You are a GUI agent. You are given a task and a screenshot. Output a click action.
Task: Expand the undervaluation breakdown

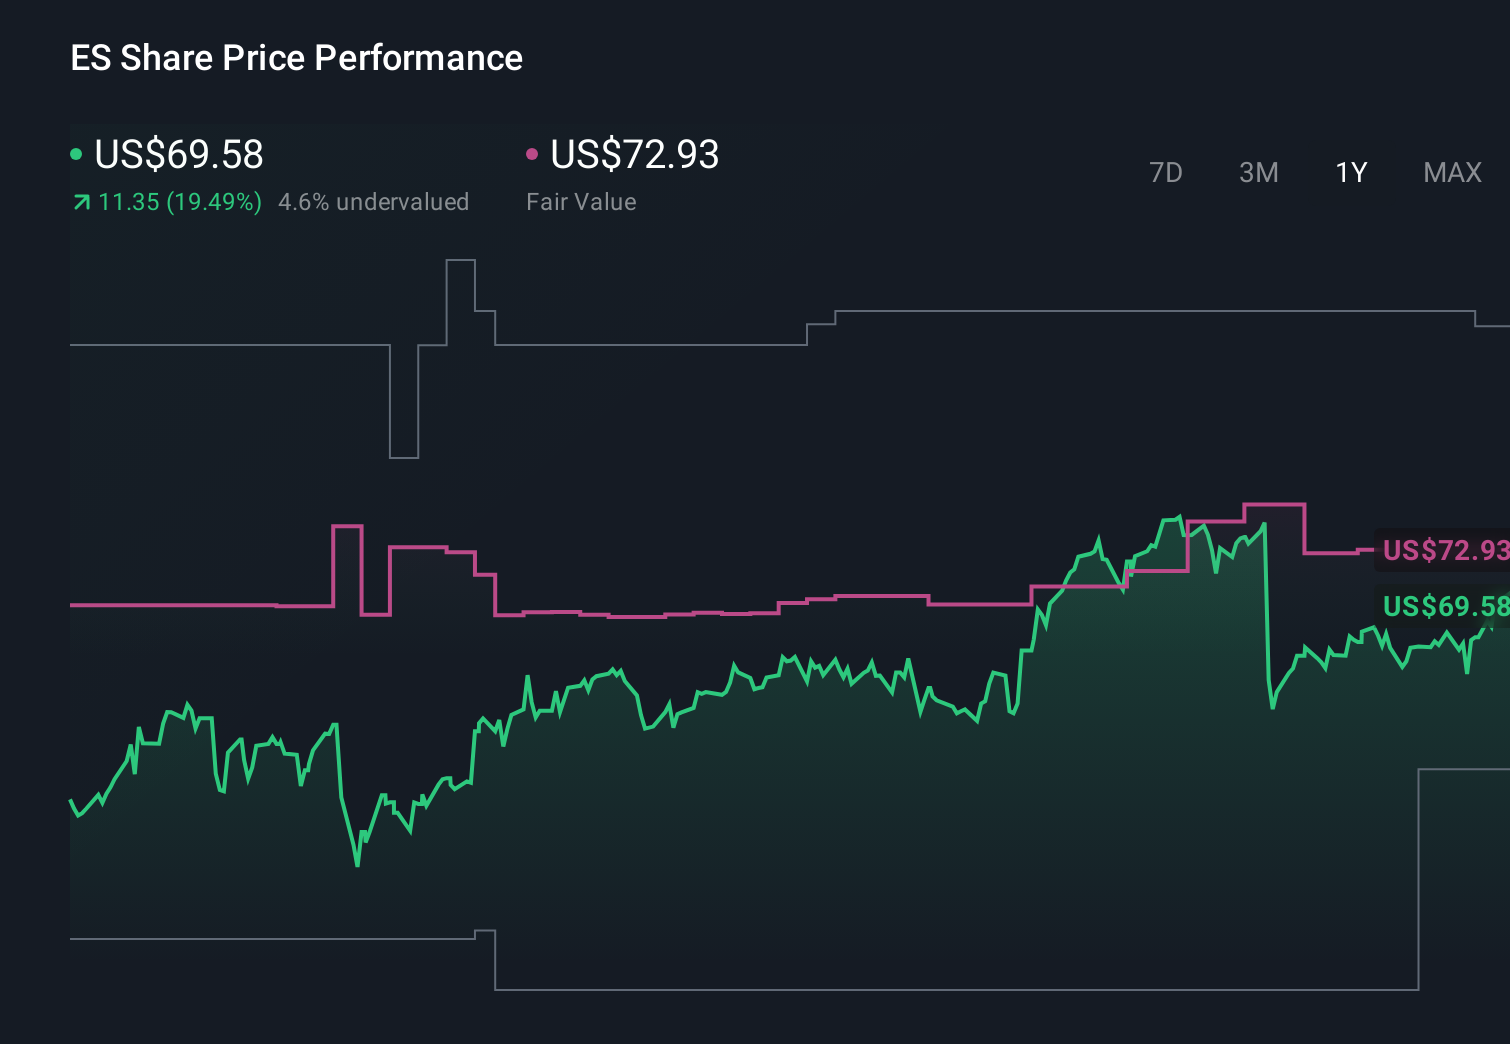click(x=374, y=201)
